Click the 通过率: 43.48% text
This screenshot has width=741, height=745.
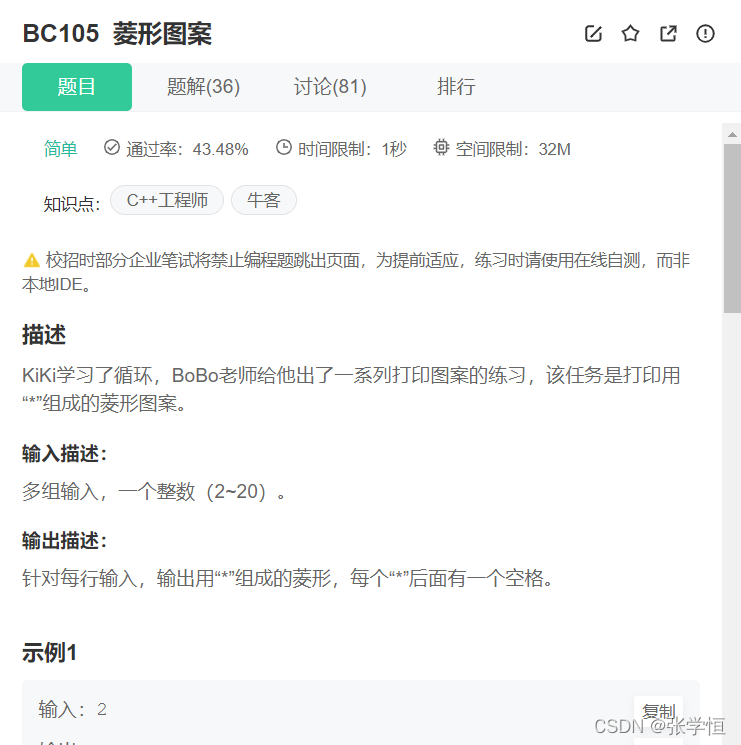tap(187, 149)
